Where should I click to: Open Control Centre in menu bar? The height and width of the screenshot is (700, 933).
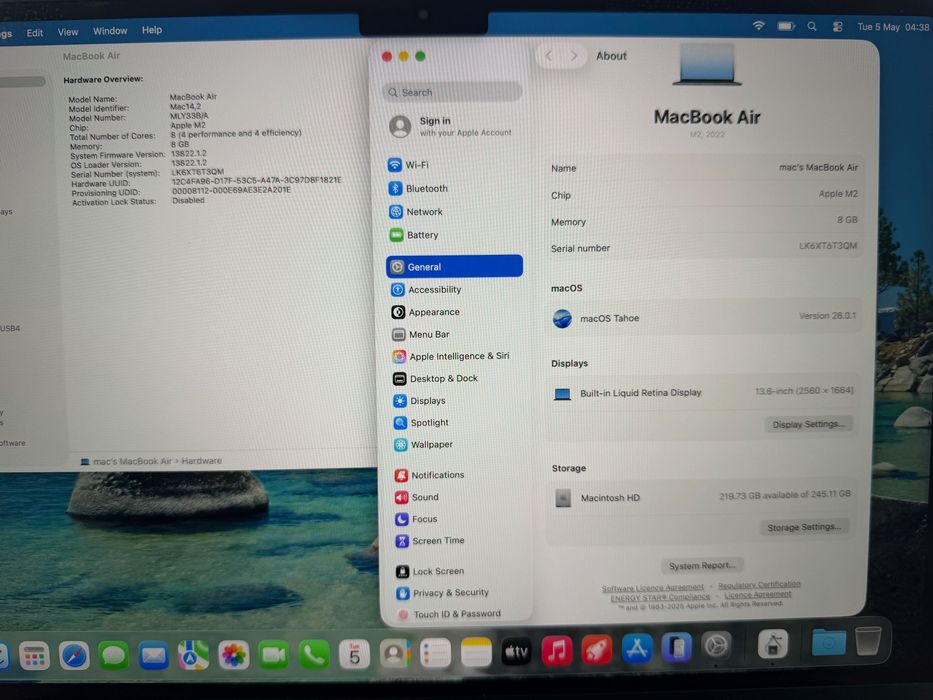coord(838,26)
